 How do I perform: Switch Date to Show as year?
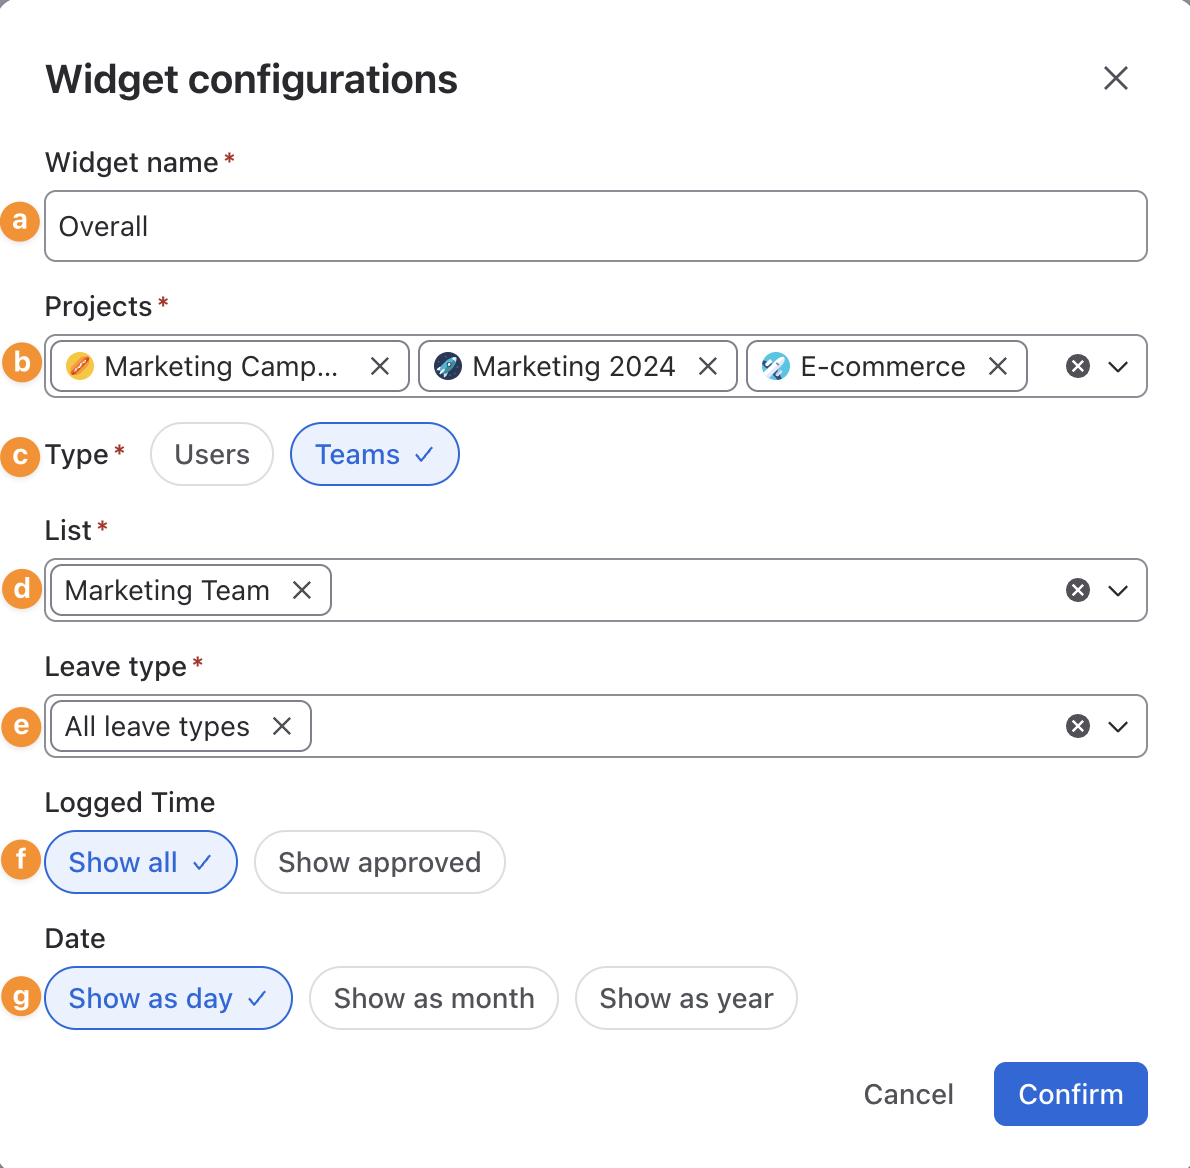(x=686, y=998)
